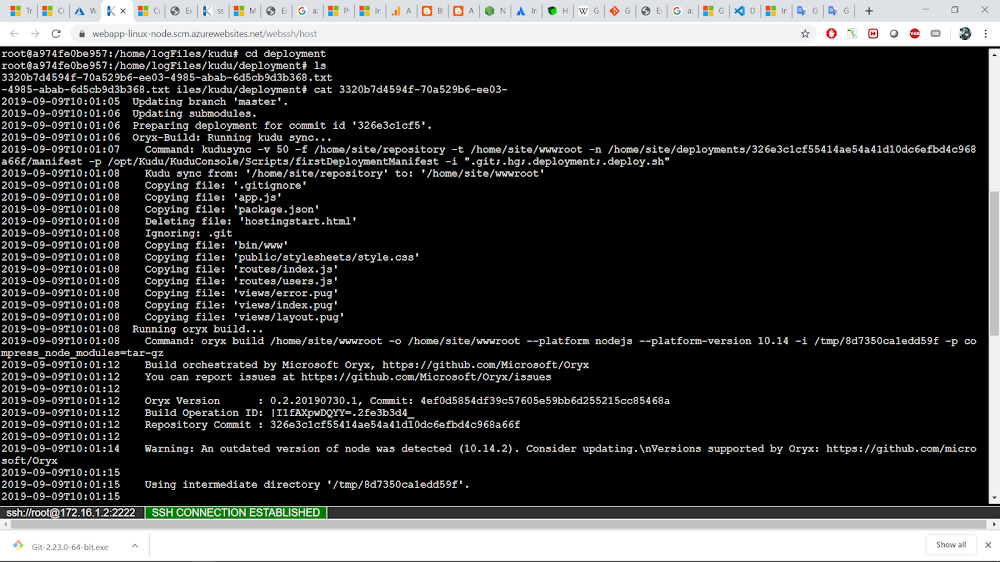Switch to the green cube tab labeled H
This screenshot has width=1000, height=562.
pyautogui.click(x=557, y=11)
